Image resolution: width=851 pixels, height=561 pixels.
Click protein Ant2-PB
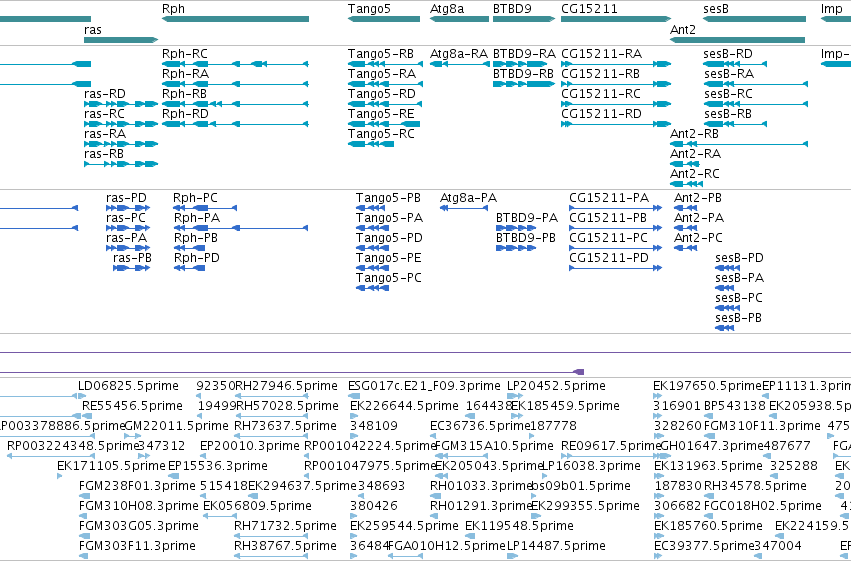(685, 208)
